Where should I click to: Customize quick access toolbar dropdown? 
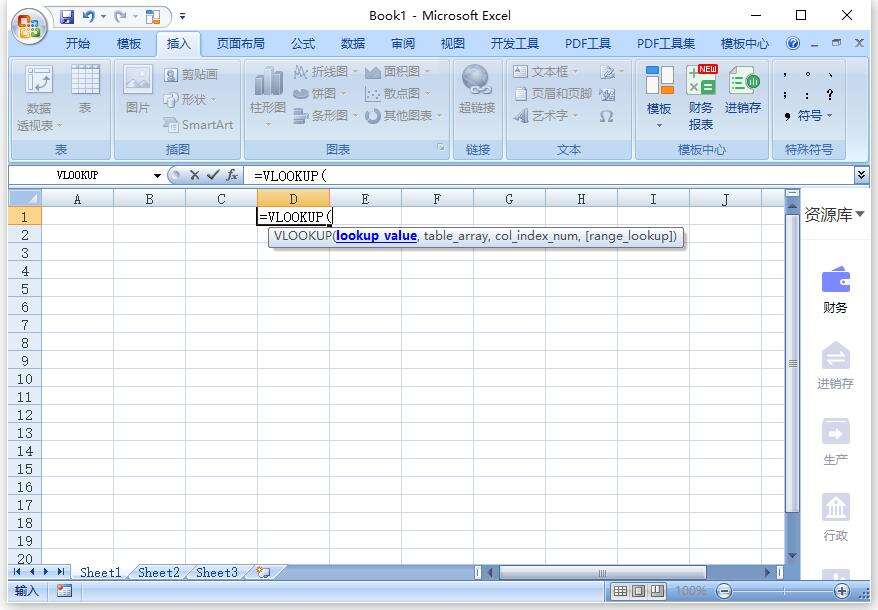(x=183, y=17)
